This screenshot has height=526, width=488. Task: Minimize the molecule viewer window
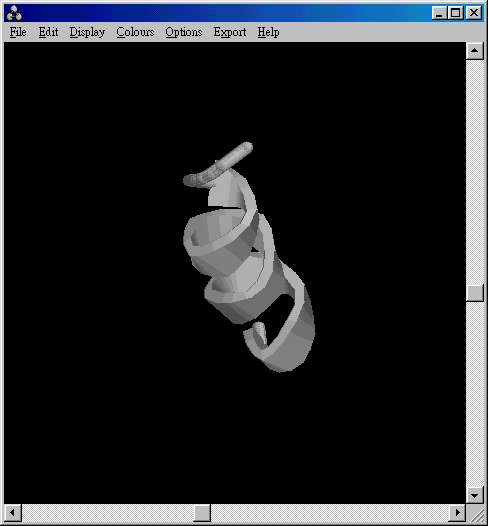click(439, 13)
